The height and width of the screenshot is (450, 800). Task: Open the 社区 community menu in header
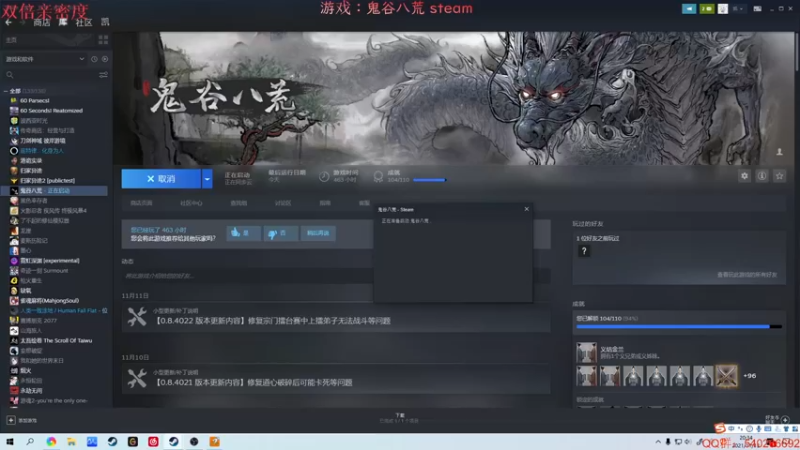pyautogui.click(x=84, y=22)
